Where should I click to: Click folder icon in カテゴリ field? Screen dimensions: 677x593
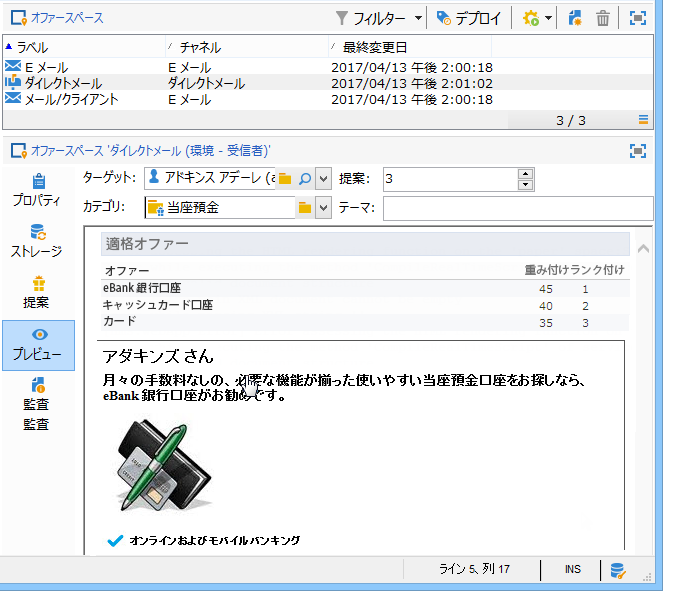click(x=305, y=208)
